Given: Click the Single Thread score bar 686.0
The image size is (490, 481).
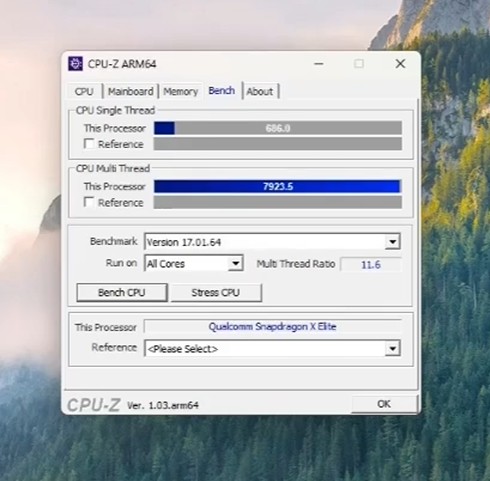Looking at the screenshot, I should [278, 128].
